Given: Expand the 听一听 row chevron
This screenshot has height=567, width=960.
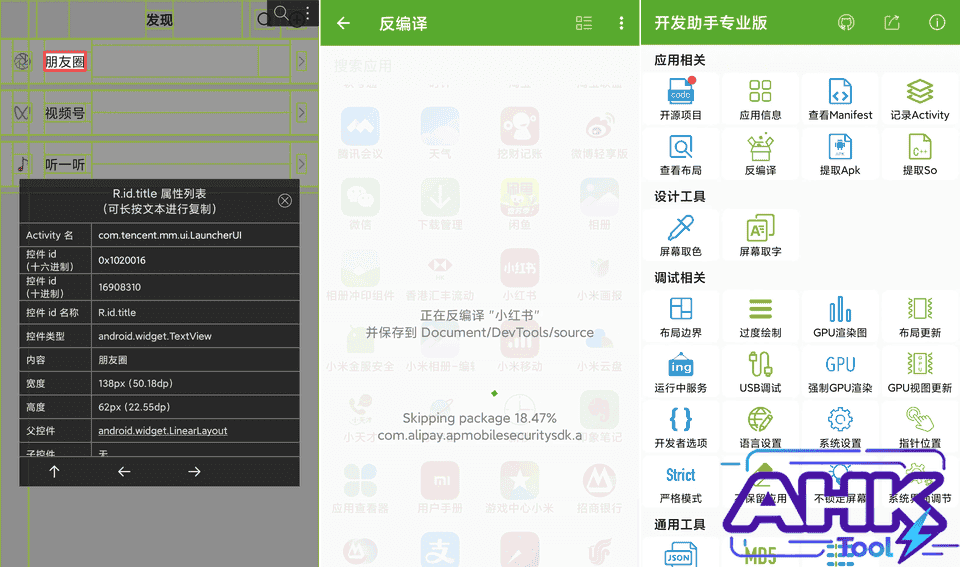Looking at the screenshot, I should pos(301,164).
